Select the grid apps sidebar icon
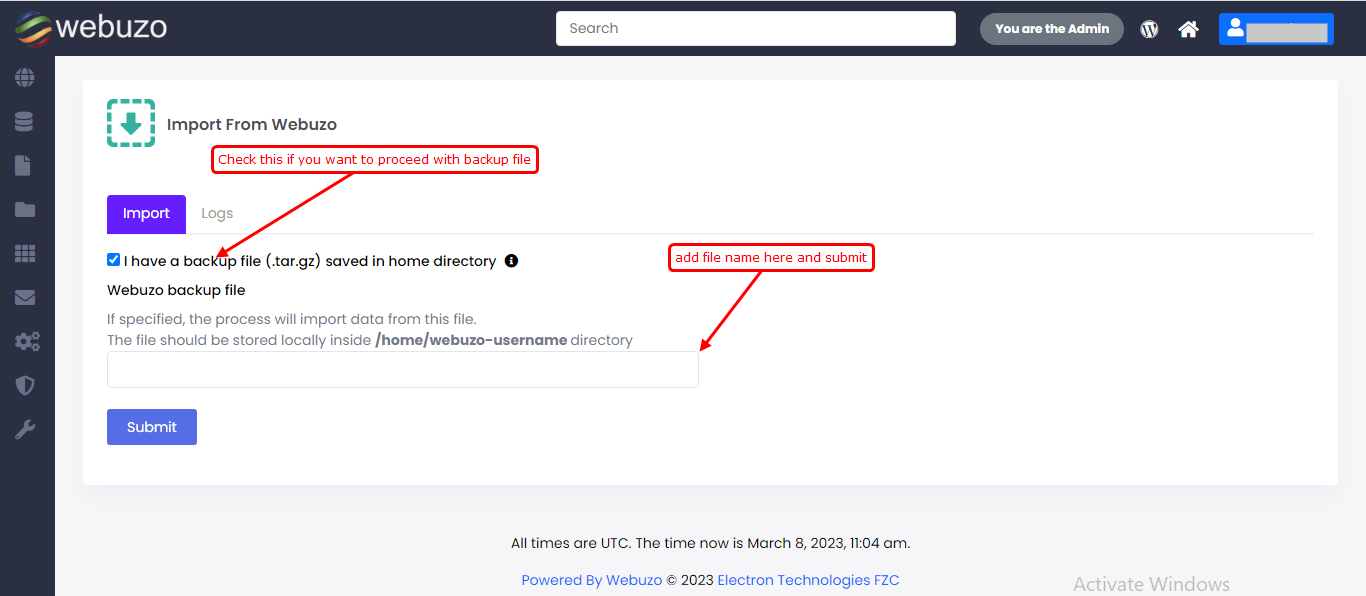Image resolution: width=1366 pixels, height=596 pixels. pyautogui.click(x=25, y=254)
